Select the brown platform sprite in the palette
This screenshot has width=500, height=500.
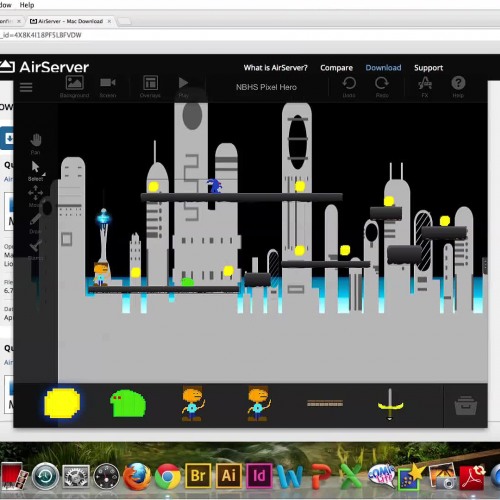click(325, 404)
